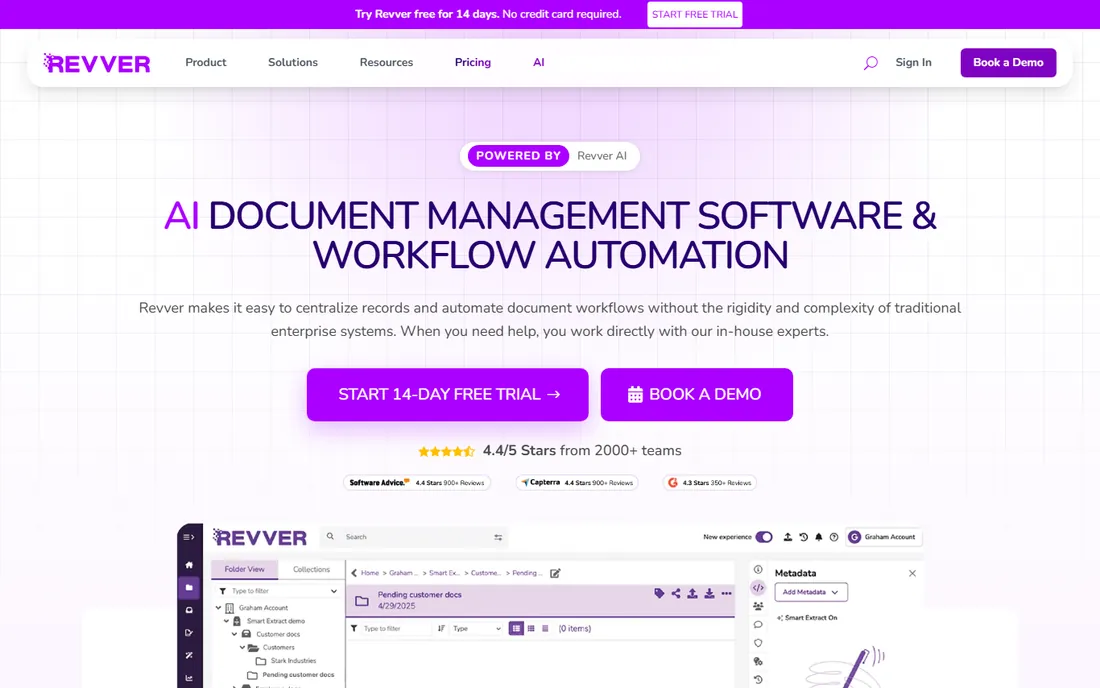The image size is (1100, 688).
Task: Click the shield icon in the side strip
Action: click(758, 642)
